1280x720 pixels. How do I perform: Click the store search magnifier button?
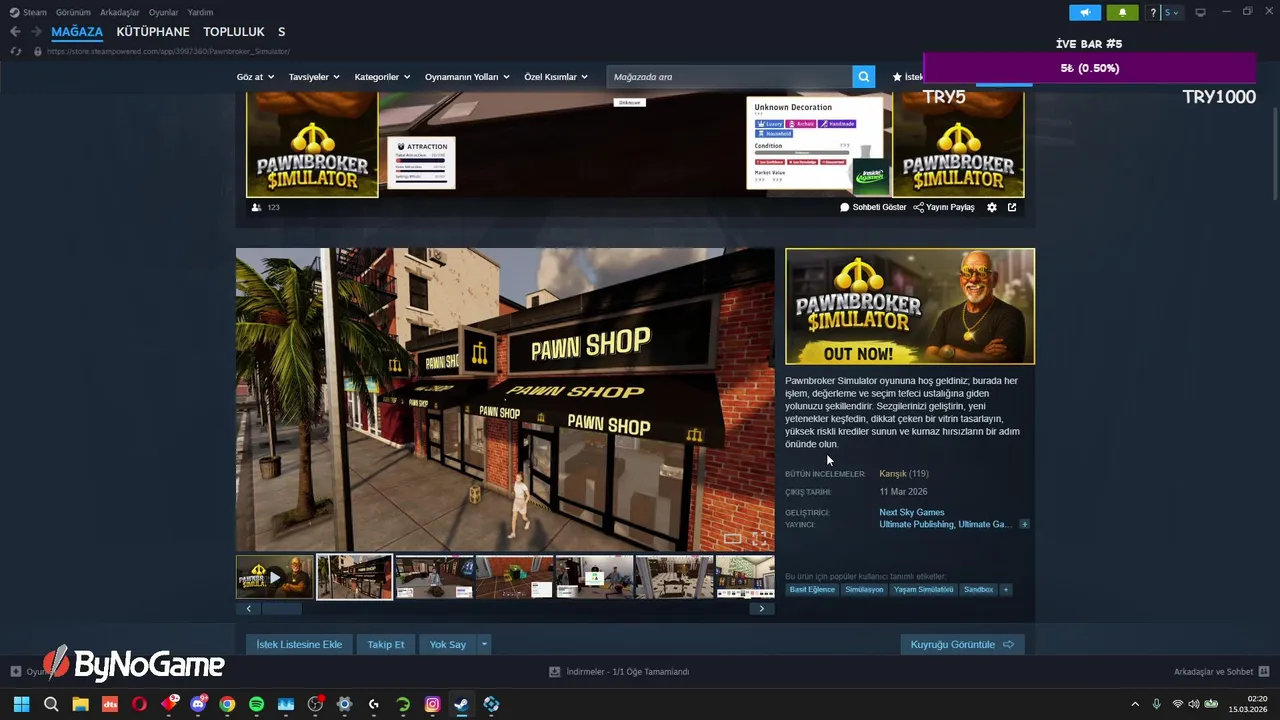click(863, 77)
